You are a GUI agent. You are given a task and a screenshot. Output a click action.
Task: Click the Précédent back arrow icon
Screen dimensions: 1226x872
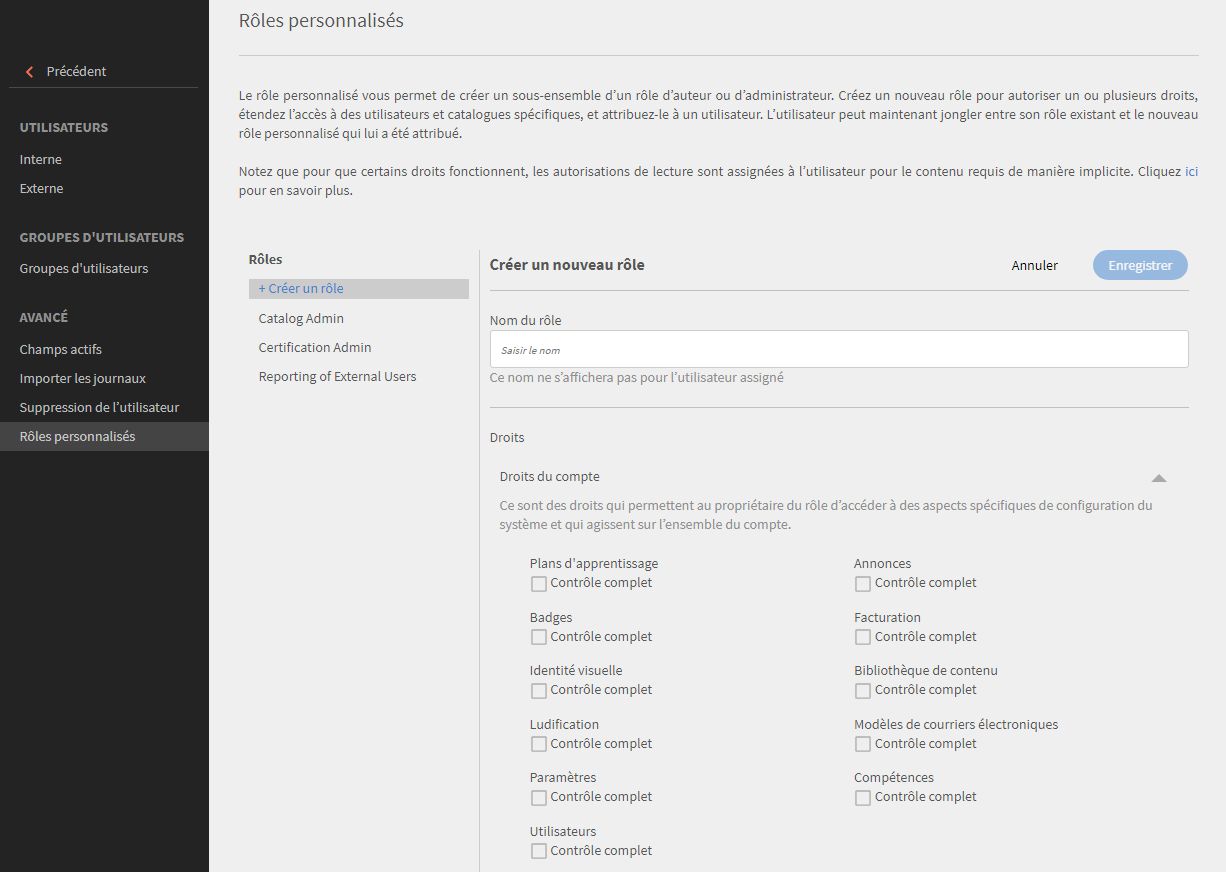tap(29, 72)
